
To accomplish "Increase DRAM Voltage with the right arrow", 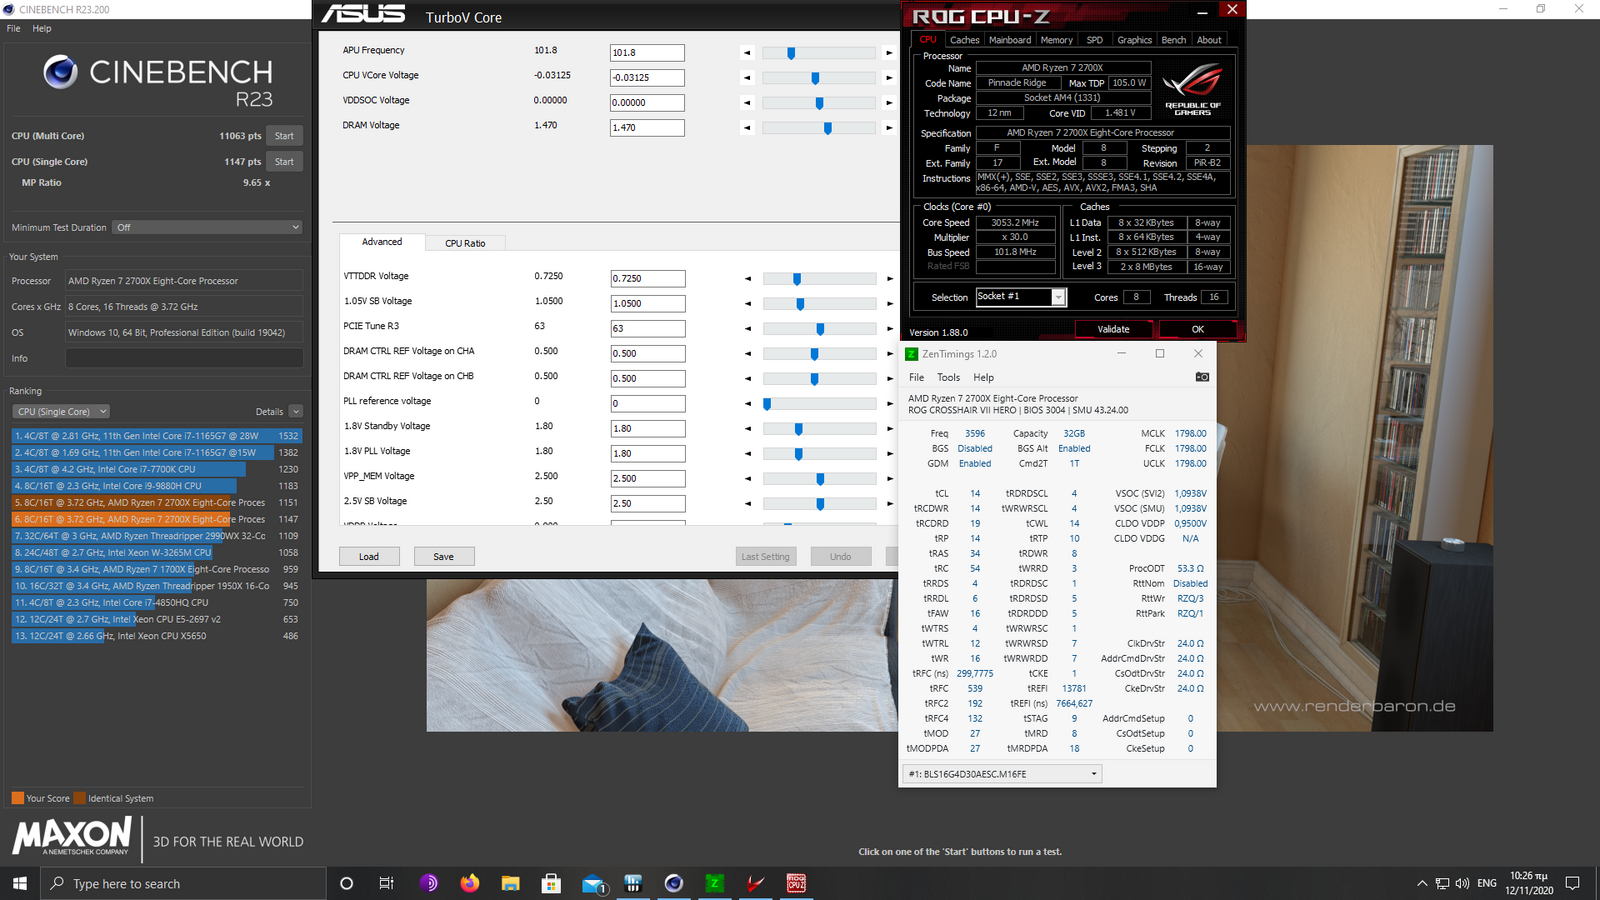I will pyautogui.click(x=889, y=128).
